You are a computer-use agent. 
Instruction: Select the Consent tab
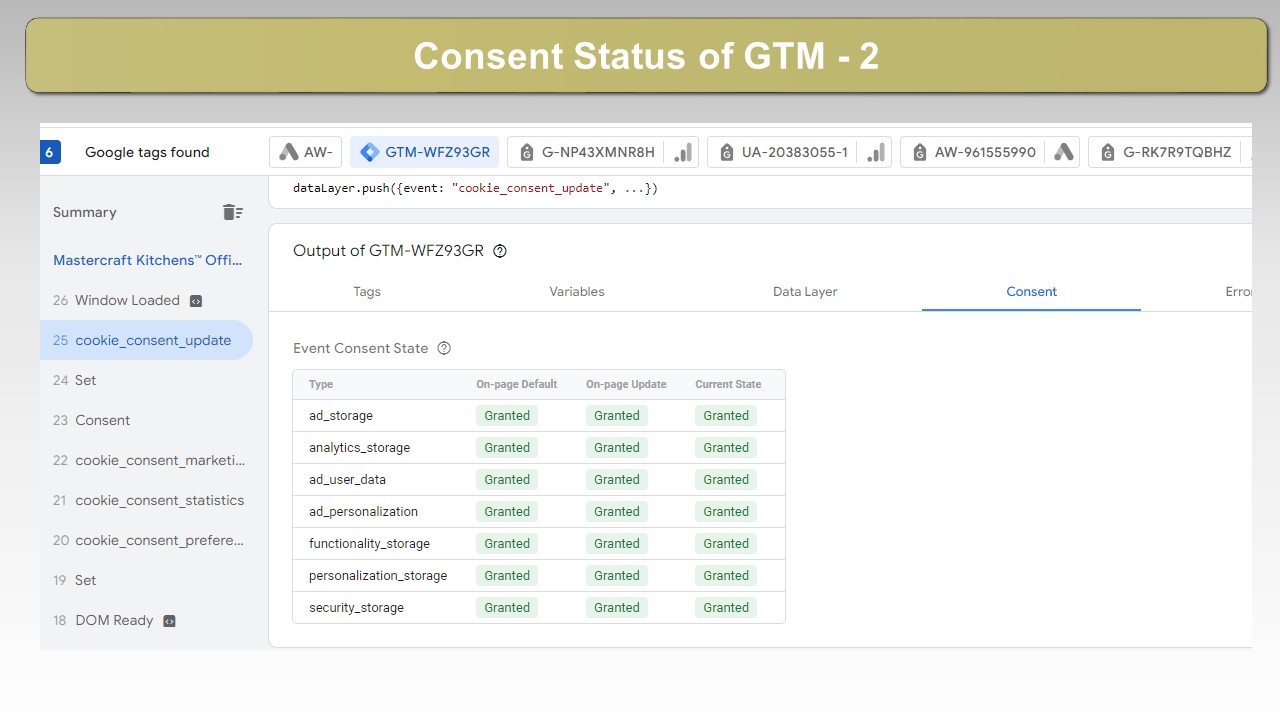tap(1031, 292)
